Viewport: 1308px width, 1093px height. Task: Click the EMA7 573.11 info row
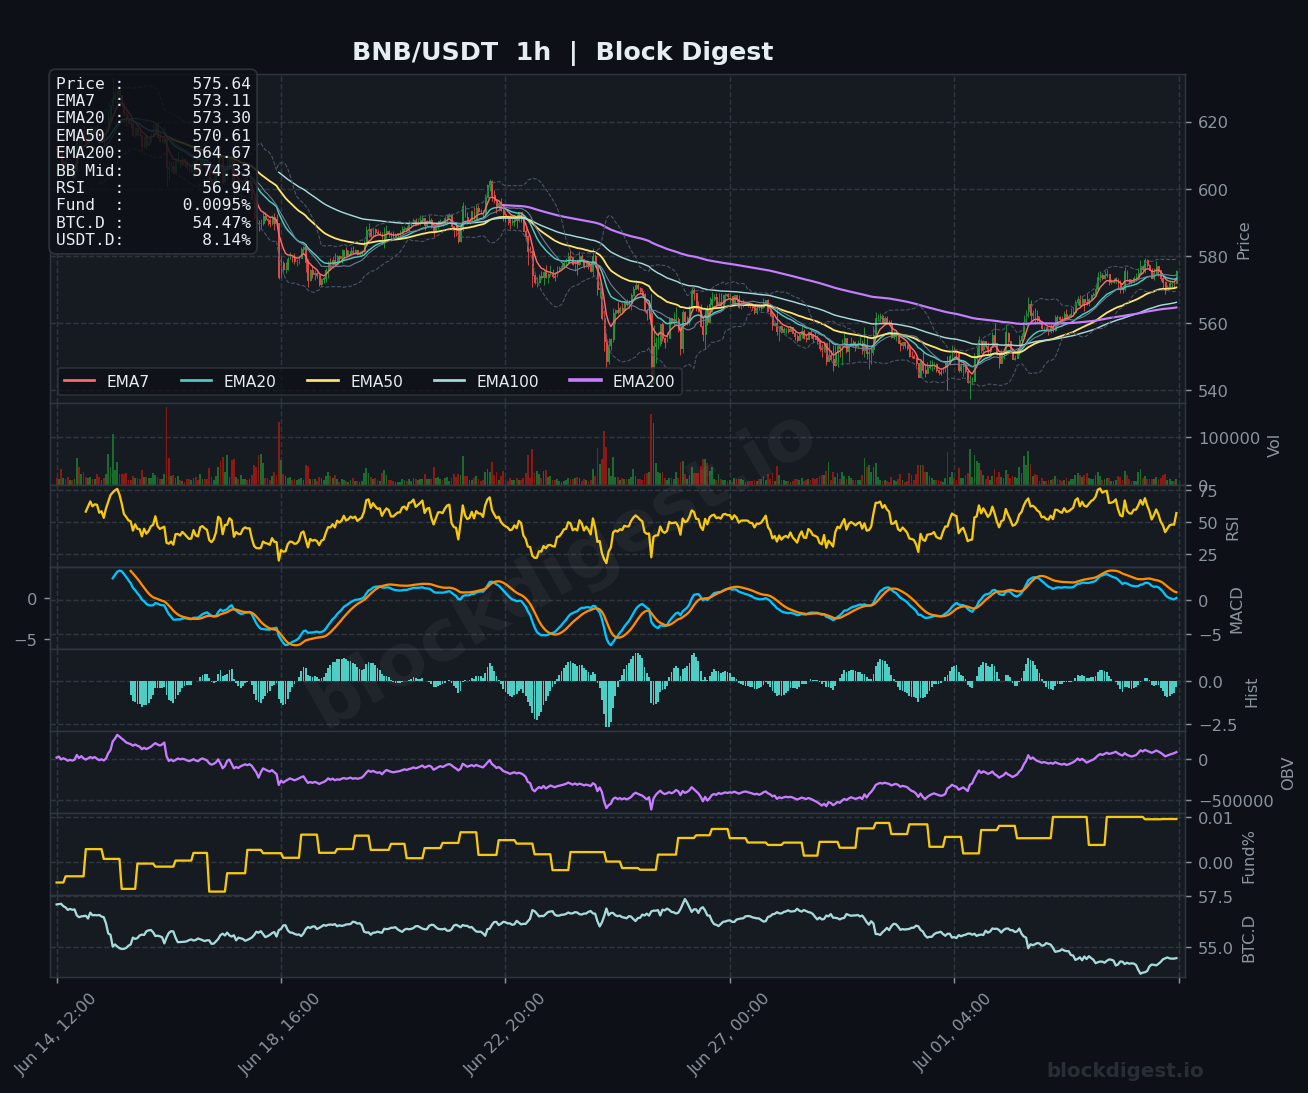click(x=153, y=101)
